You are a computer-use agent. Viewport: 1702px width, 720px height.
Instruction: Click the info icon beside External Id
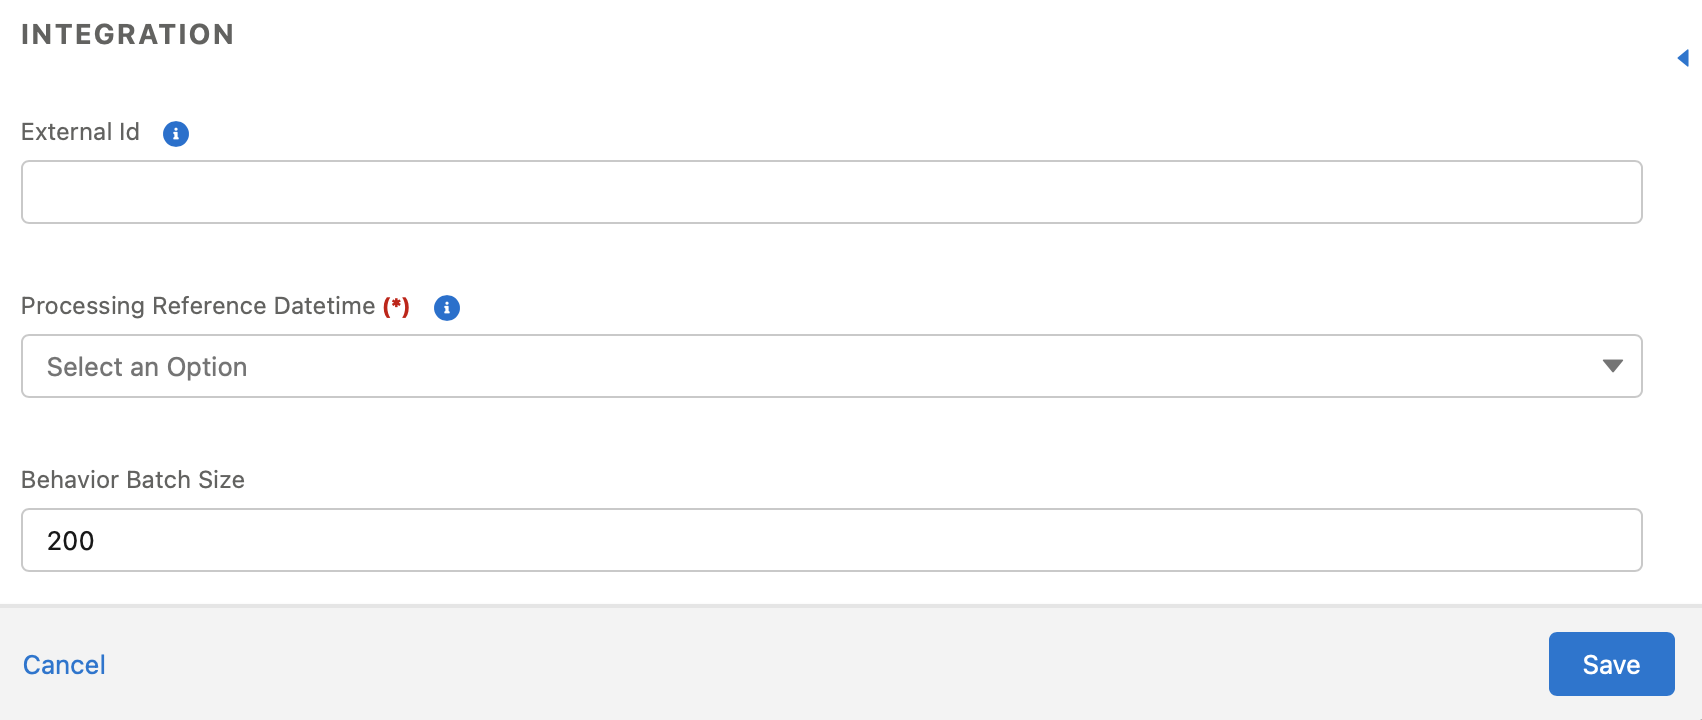pos(176,133)
